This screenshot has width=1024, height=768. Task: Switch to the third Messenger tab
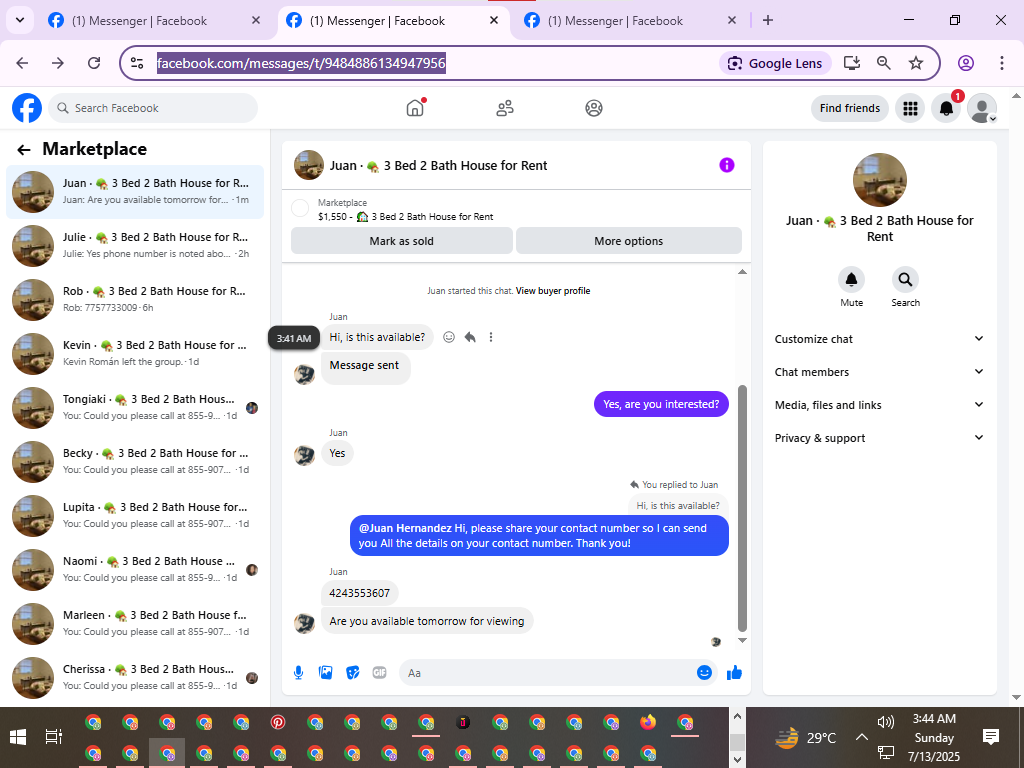631,21
